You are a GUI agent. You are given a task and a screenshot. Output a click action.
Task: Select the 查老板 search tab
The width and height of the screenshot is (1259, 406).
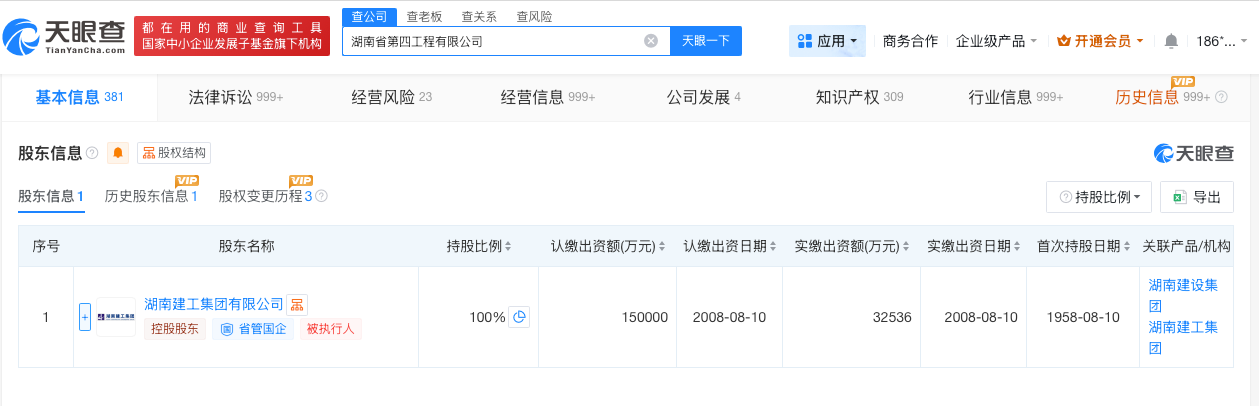424,16
